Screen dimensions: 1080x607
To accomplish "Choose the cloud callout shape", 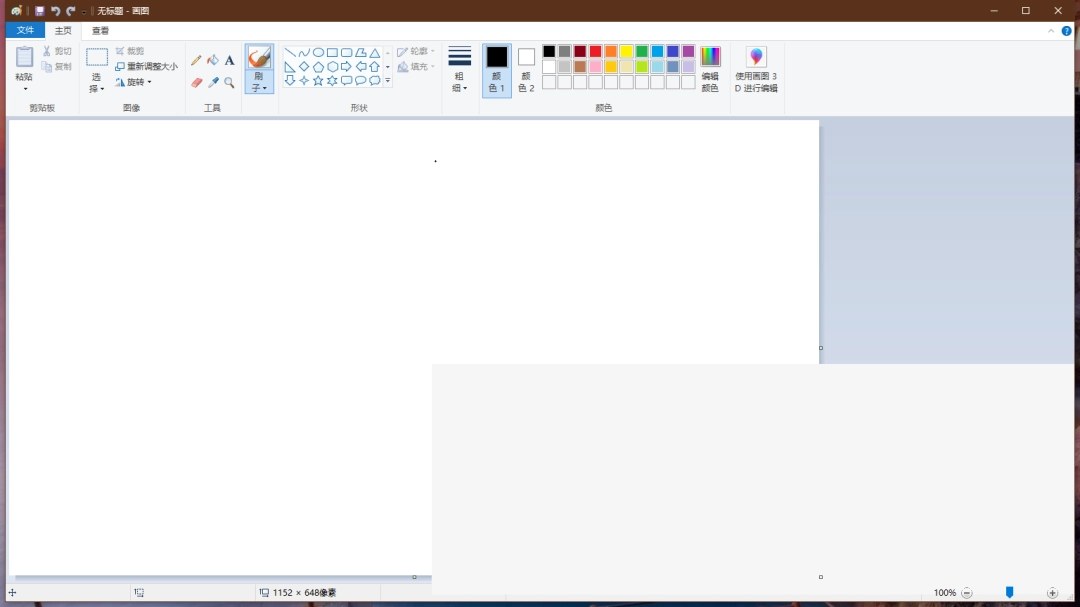I will click(x=375, y=81).
